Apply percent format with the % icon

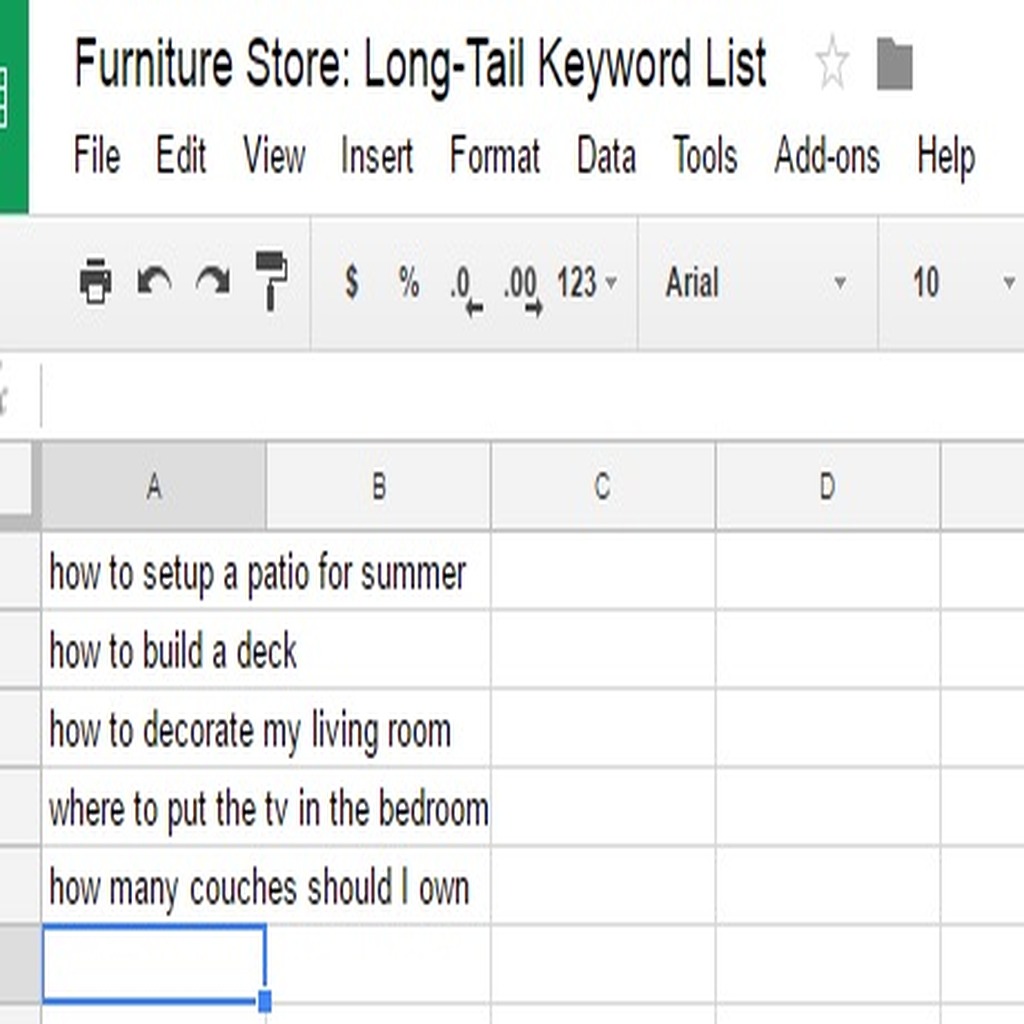[409, 282]
